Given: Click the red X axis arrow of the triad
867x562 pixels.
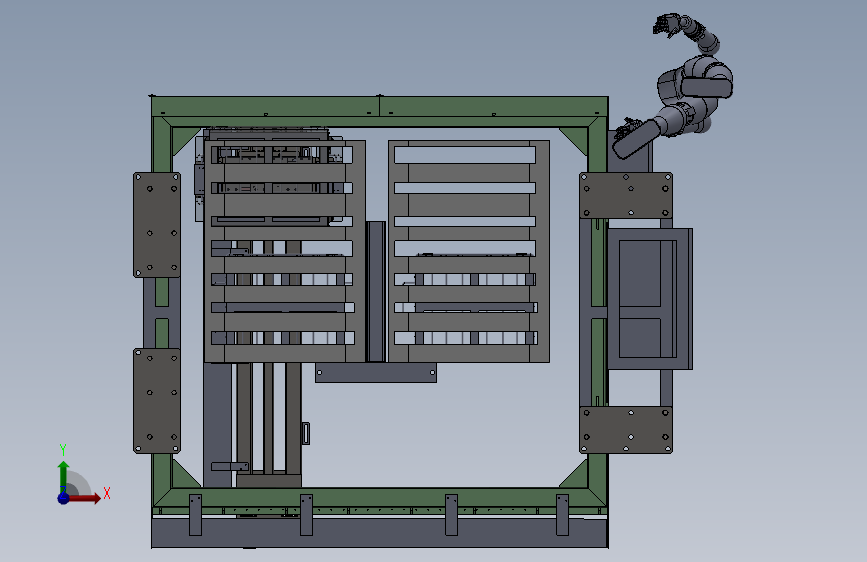Looking at the screenshot, I should tap(84, 498).
